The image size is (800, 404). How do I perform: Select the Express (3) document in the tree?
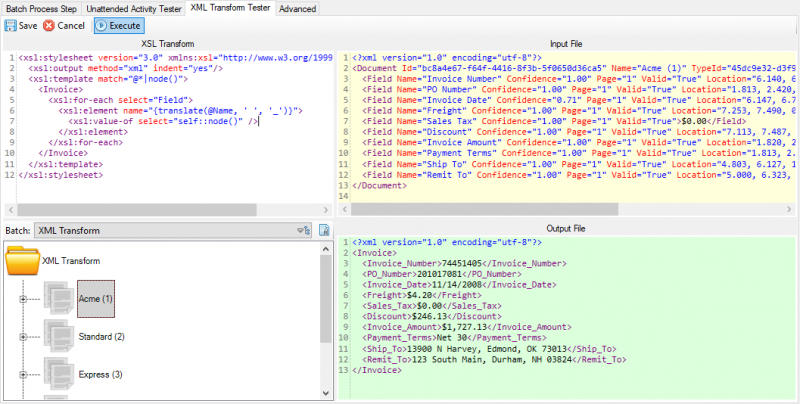pyautogui.click(x=102, y=375)
